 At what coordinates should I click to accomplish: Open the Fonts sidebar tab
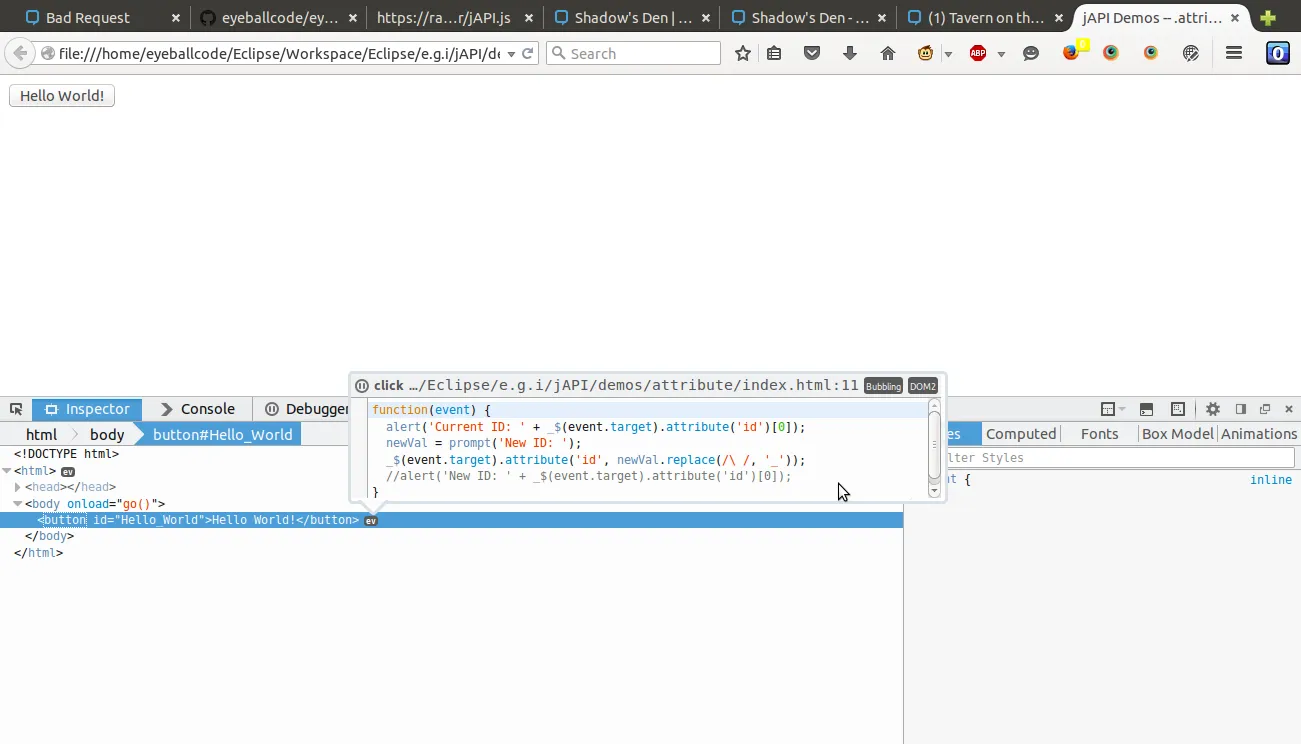(1099, 434)
